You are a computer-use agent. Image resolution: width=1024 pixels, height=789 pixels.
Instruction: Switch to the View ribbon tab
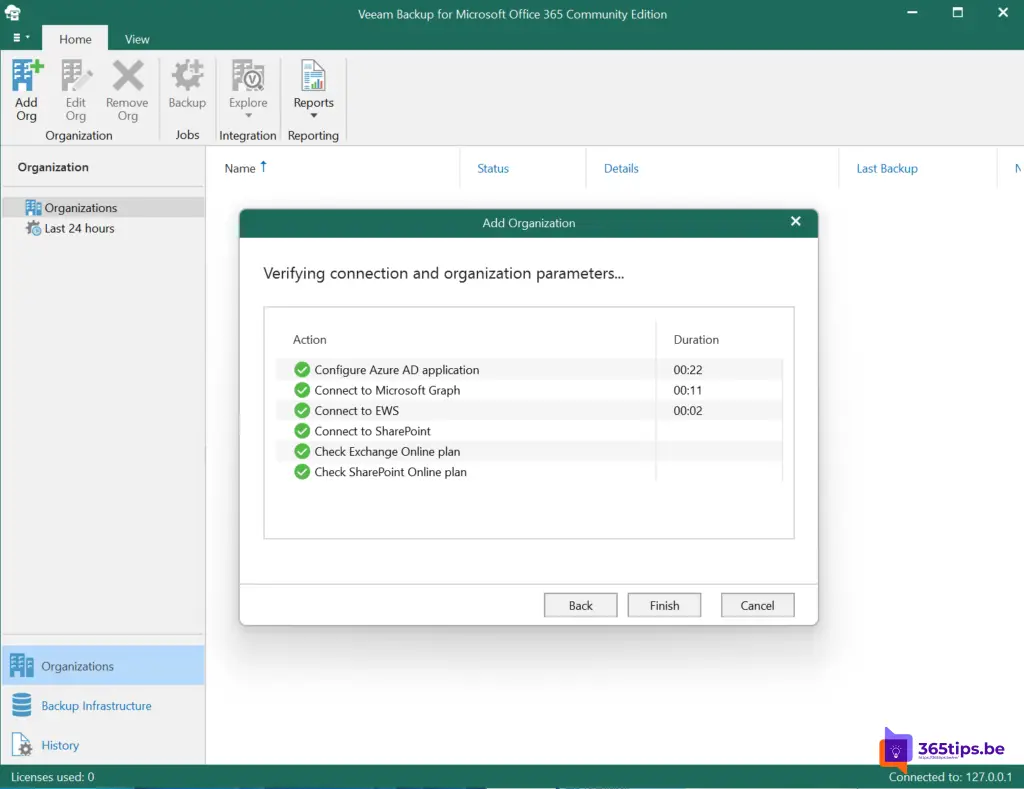tap(137, 39)
